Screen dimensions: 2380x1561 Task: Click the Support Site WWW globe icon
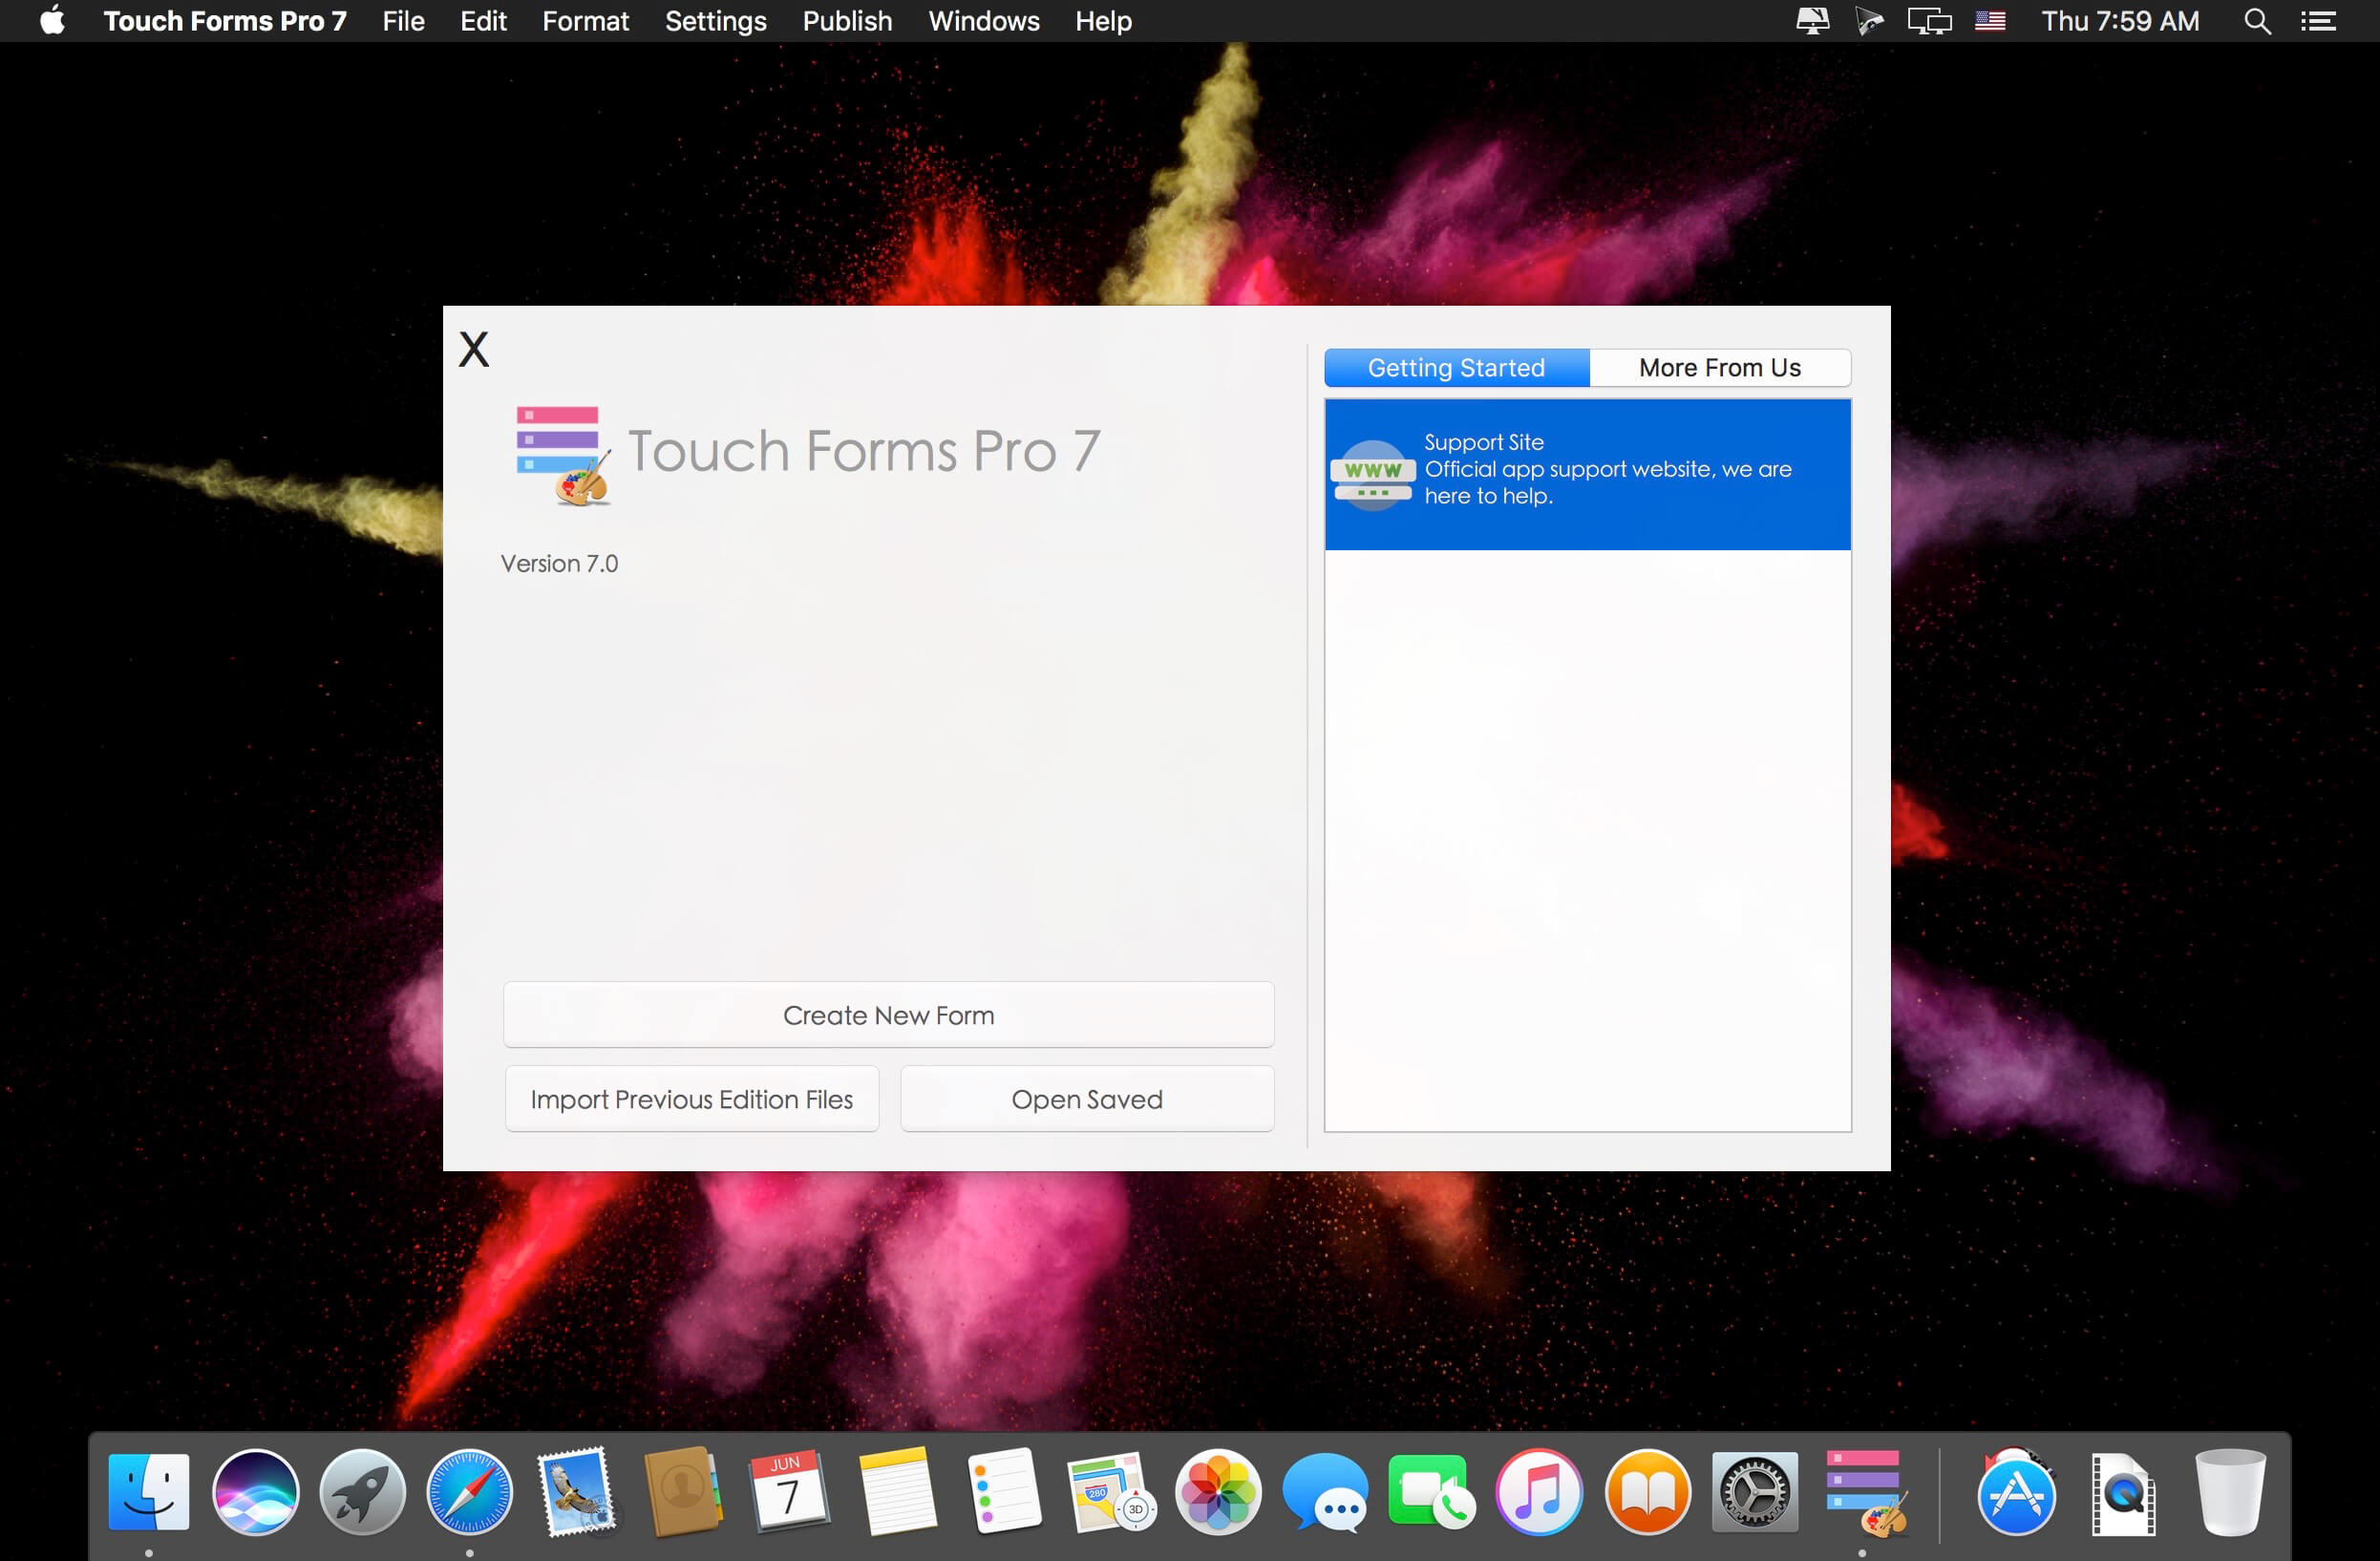click(x=1371, y=474)
